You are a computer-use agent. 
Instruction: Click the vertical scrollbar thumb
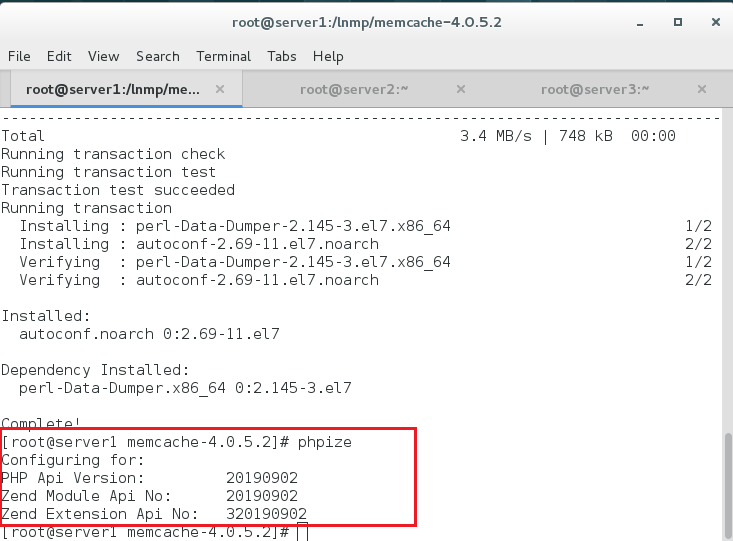click(x=727, y=486)
